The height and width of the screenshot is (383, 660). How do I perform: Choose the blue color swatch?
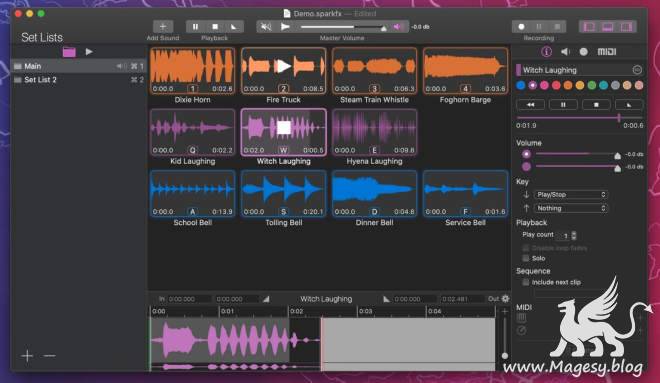521,85
